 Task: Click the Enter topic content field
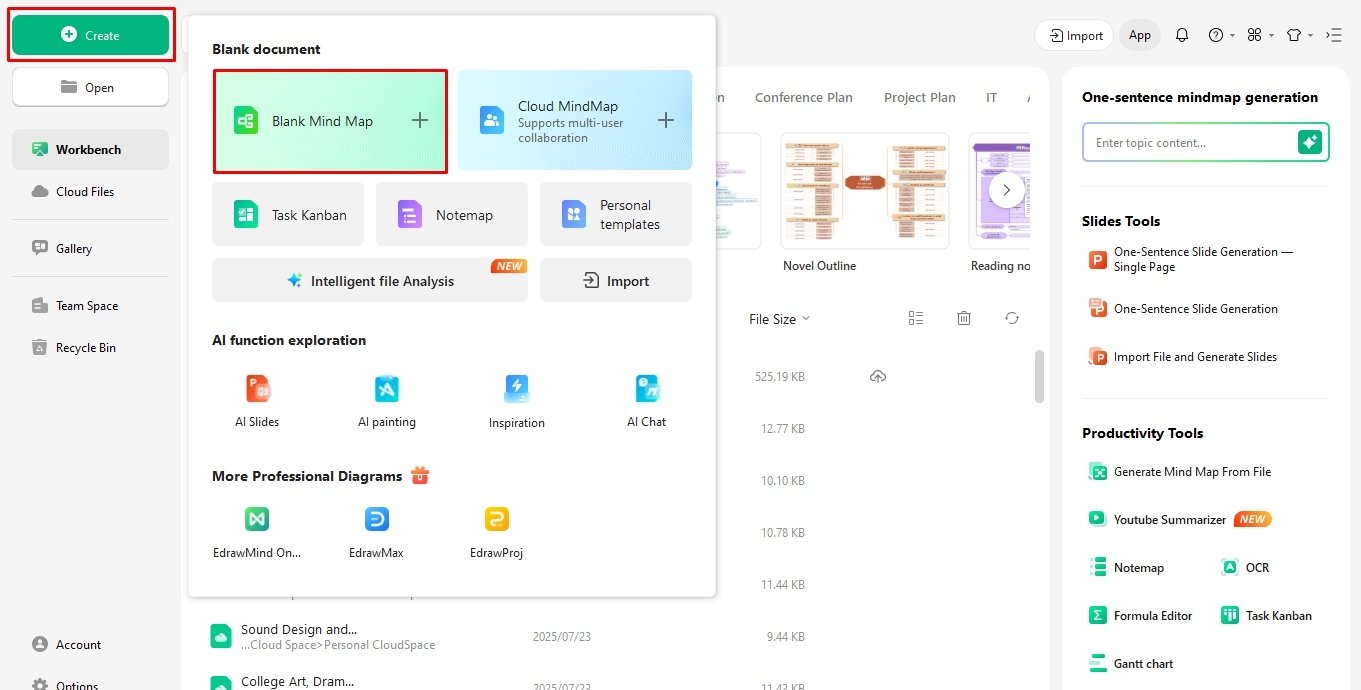click(1190, 143)
